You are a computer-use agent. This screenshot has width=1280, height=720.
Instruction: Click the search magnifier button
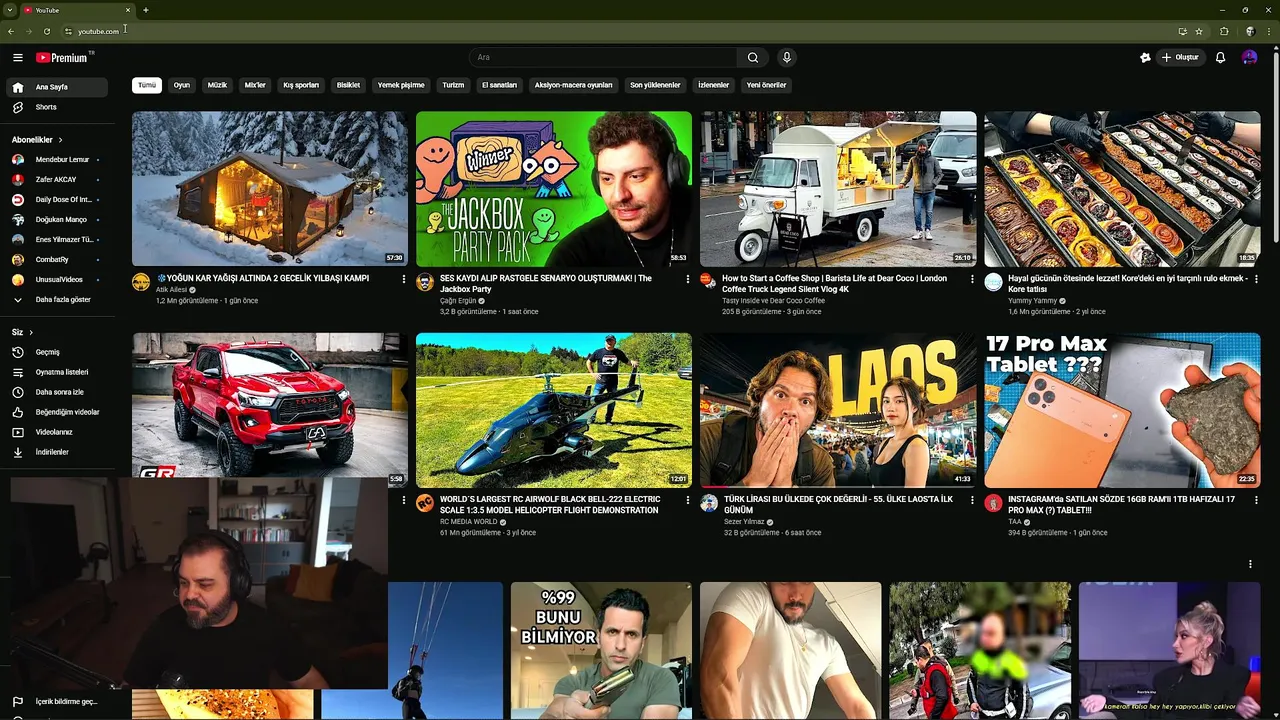tap(753, 58)
